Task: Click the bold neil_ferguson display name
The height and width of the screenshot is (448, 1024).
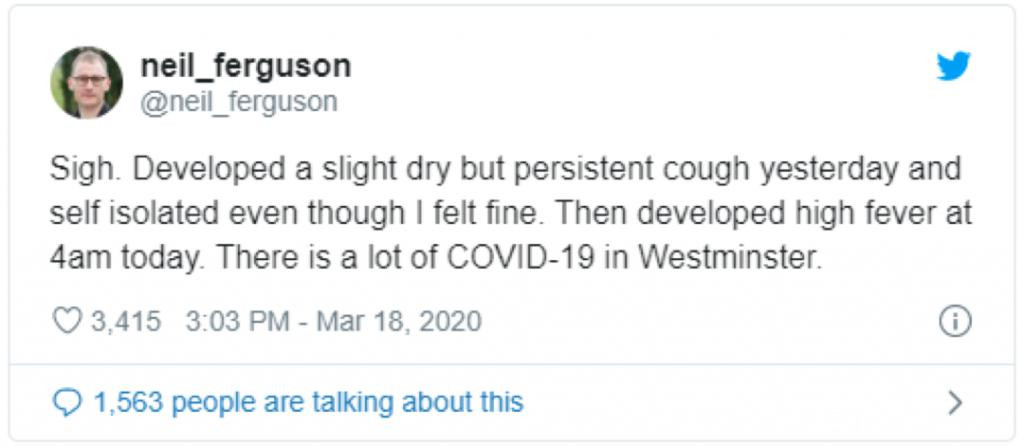Action: [245, 66]
